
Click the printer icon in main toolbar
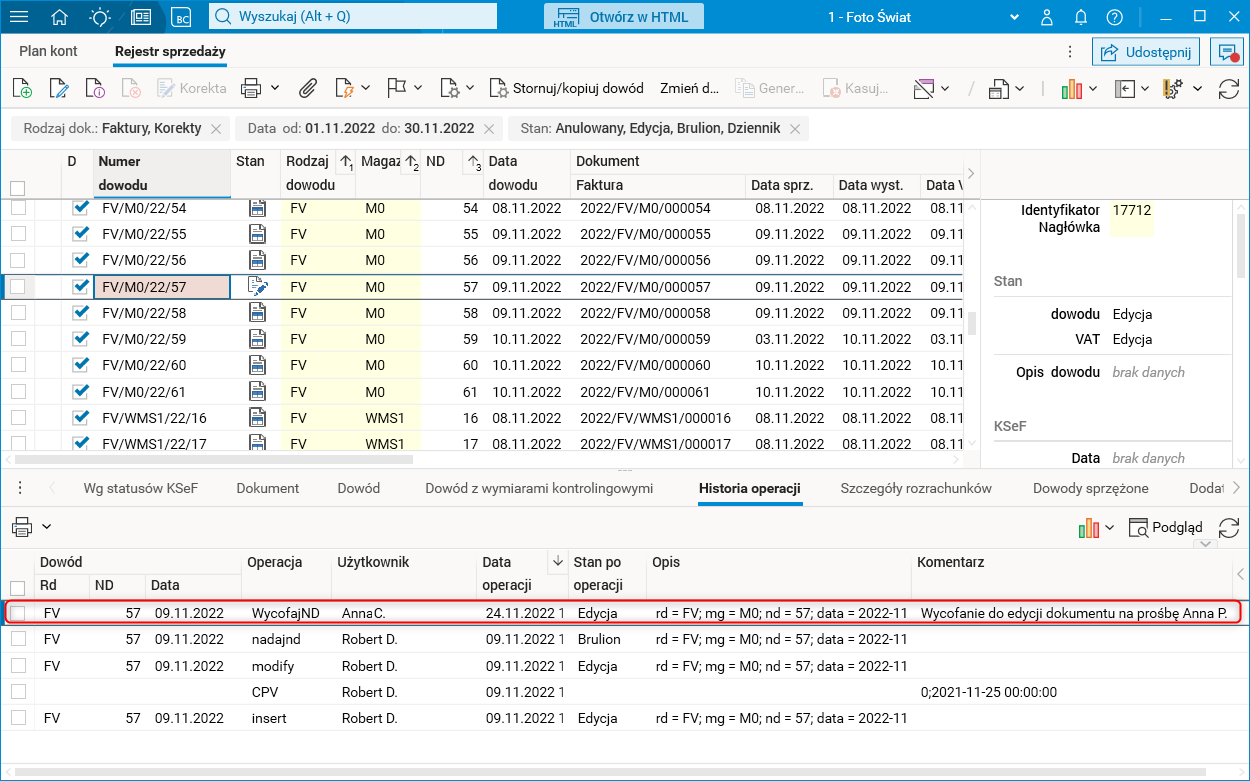[x=251, y=89]
